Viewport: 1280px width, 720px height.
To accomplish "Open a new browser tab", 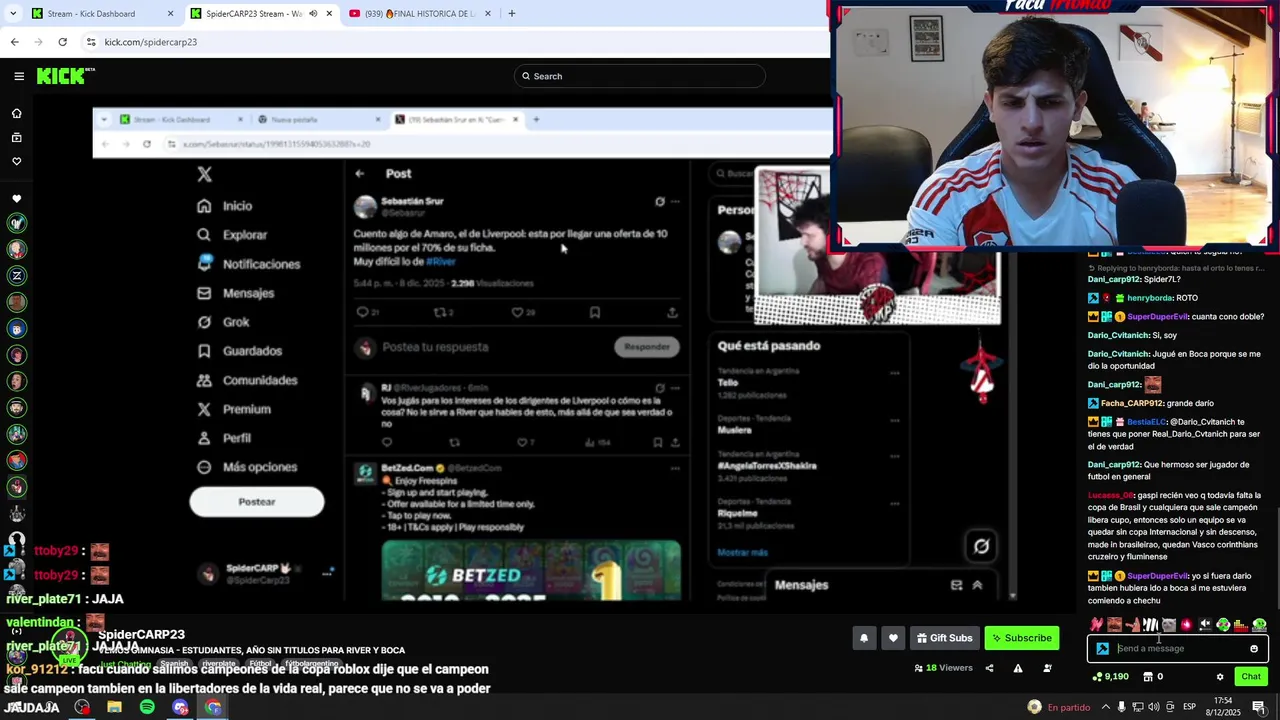I will click(512, 14).
